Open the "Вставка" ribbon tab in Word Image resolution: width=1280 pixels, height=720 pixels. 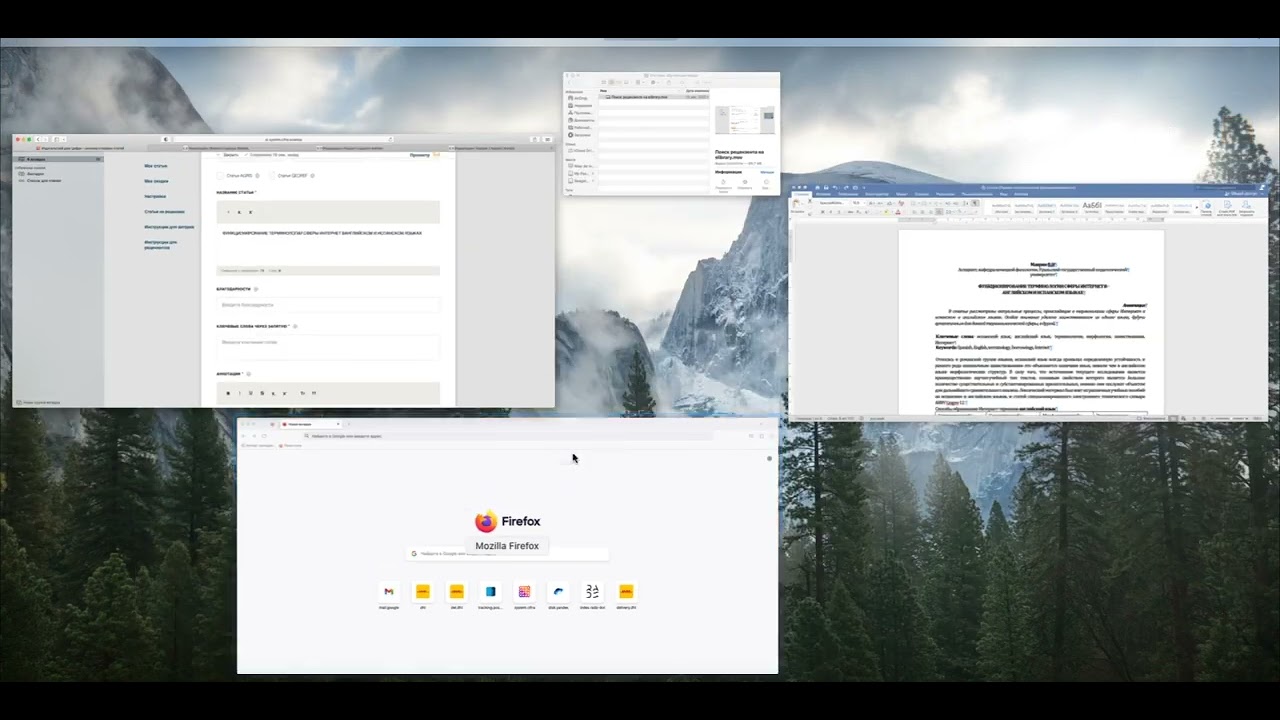(x=824, y=194)
